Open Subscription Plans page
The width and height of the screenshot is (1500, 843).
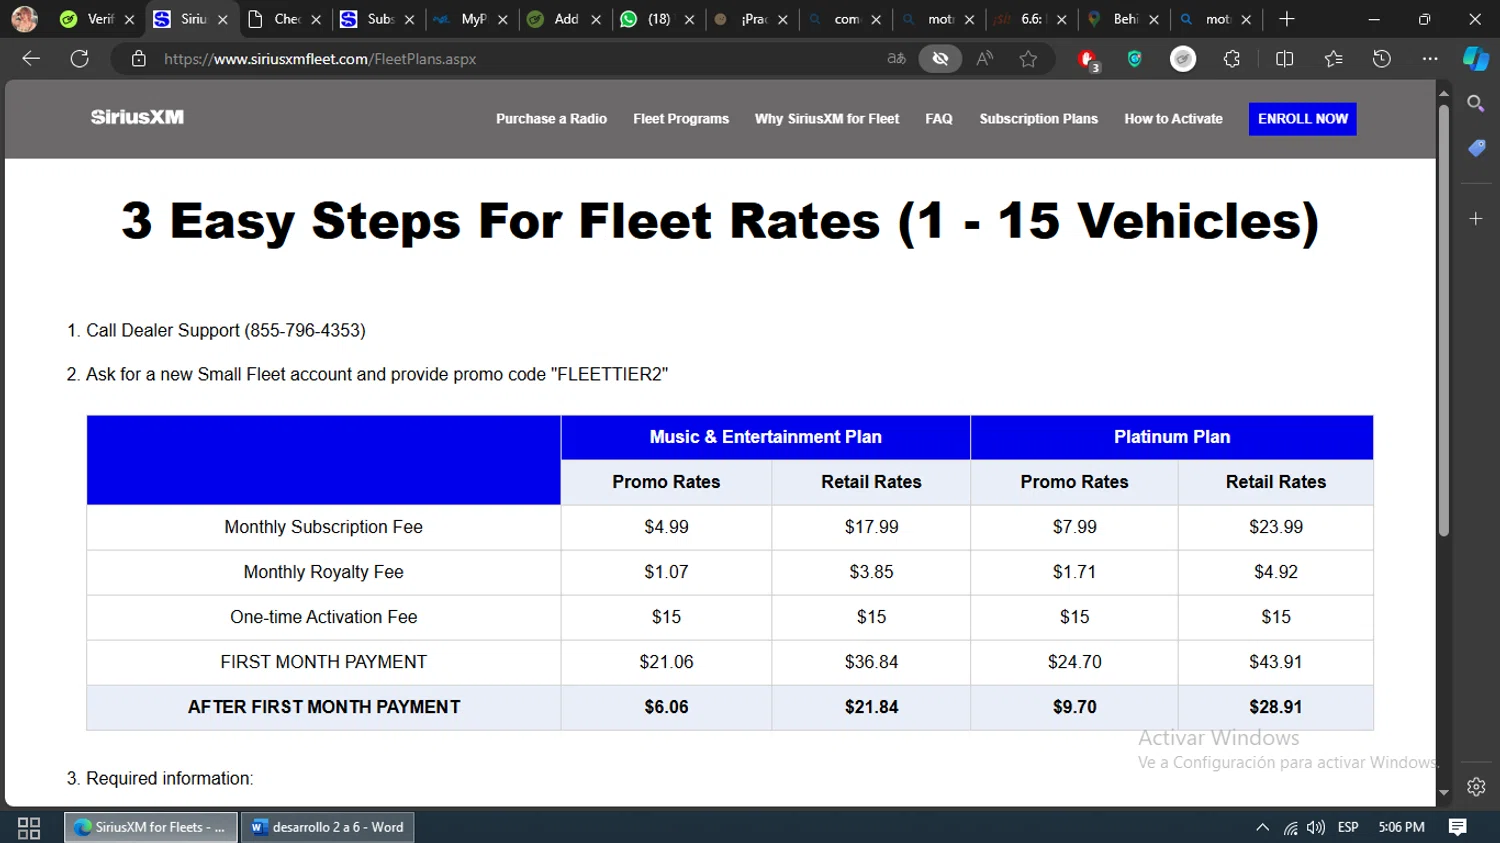pos(1038,118)
